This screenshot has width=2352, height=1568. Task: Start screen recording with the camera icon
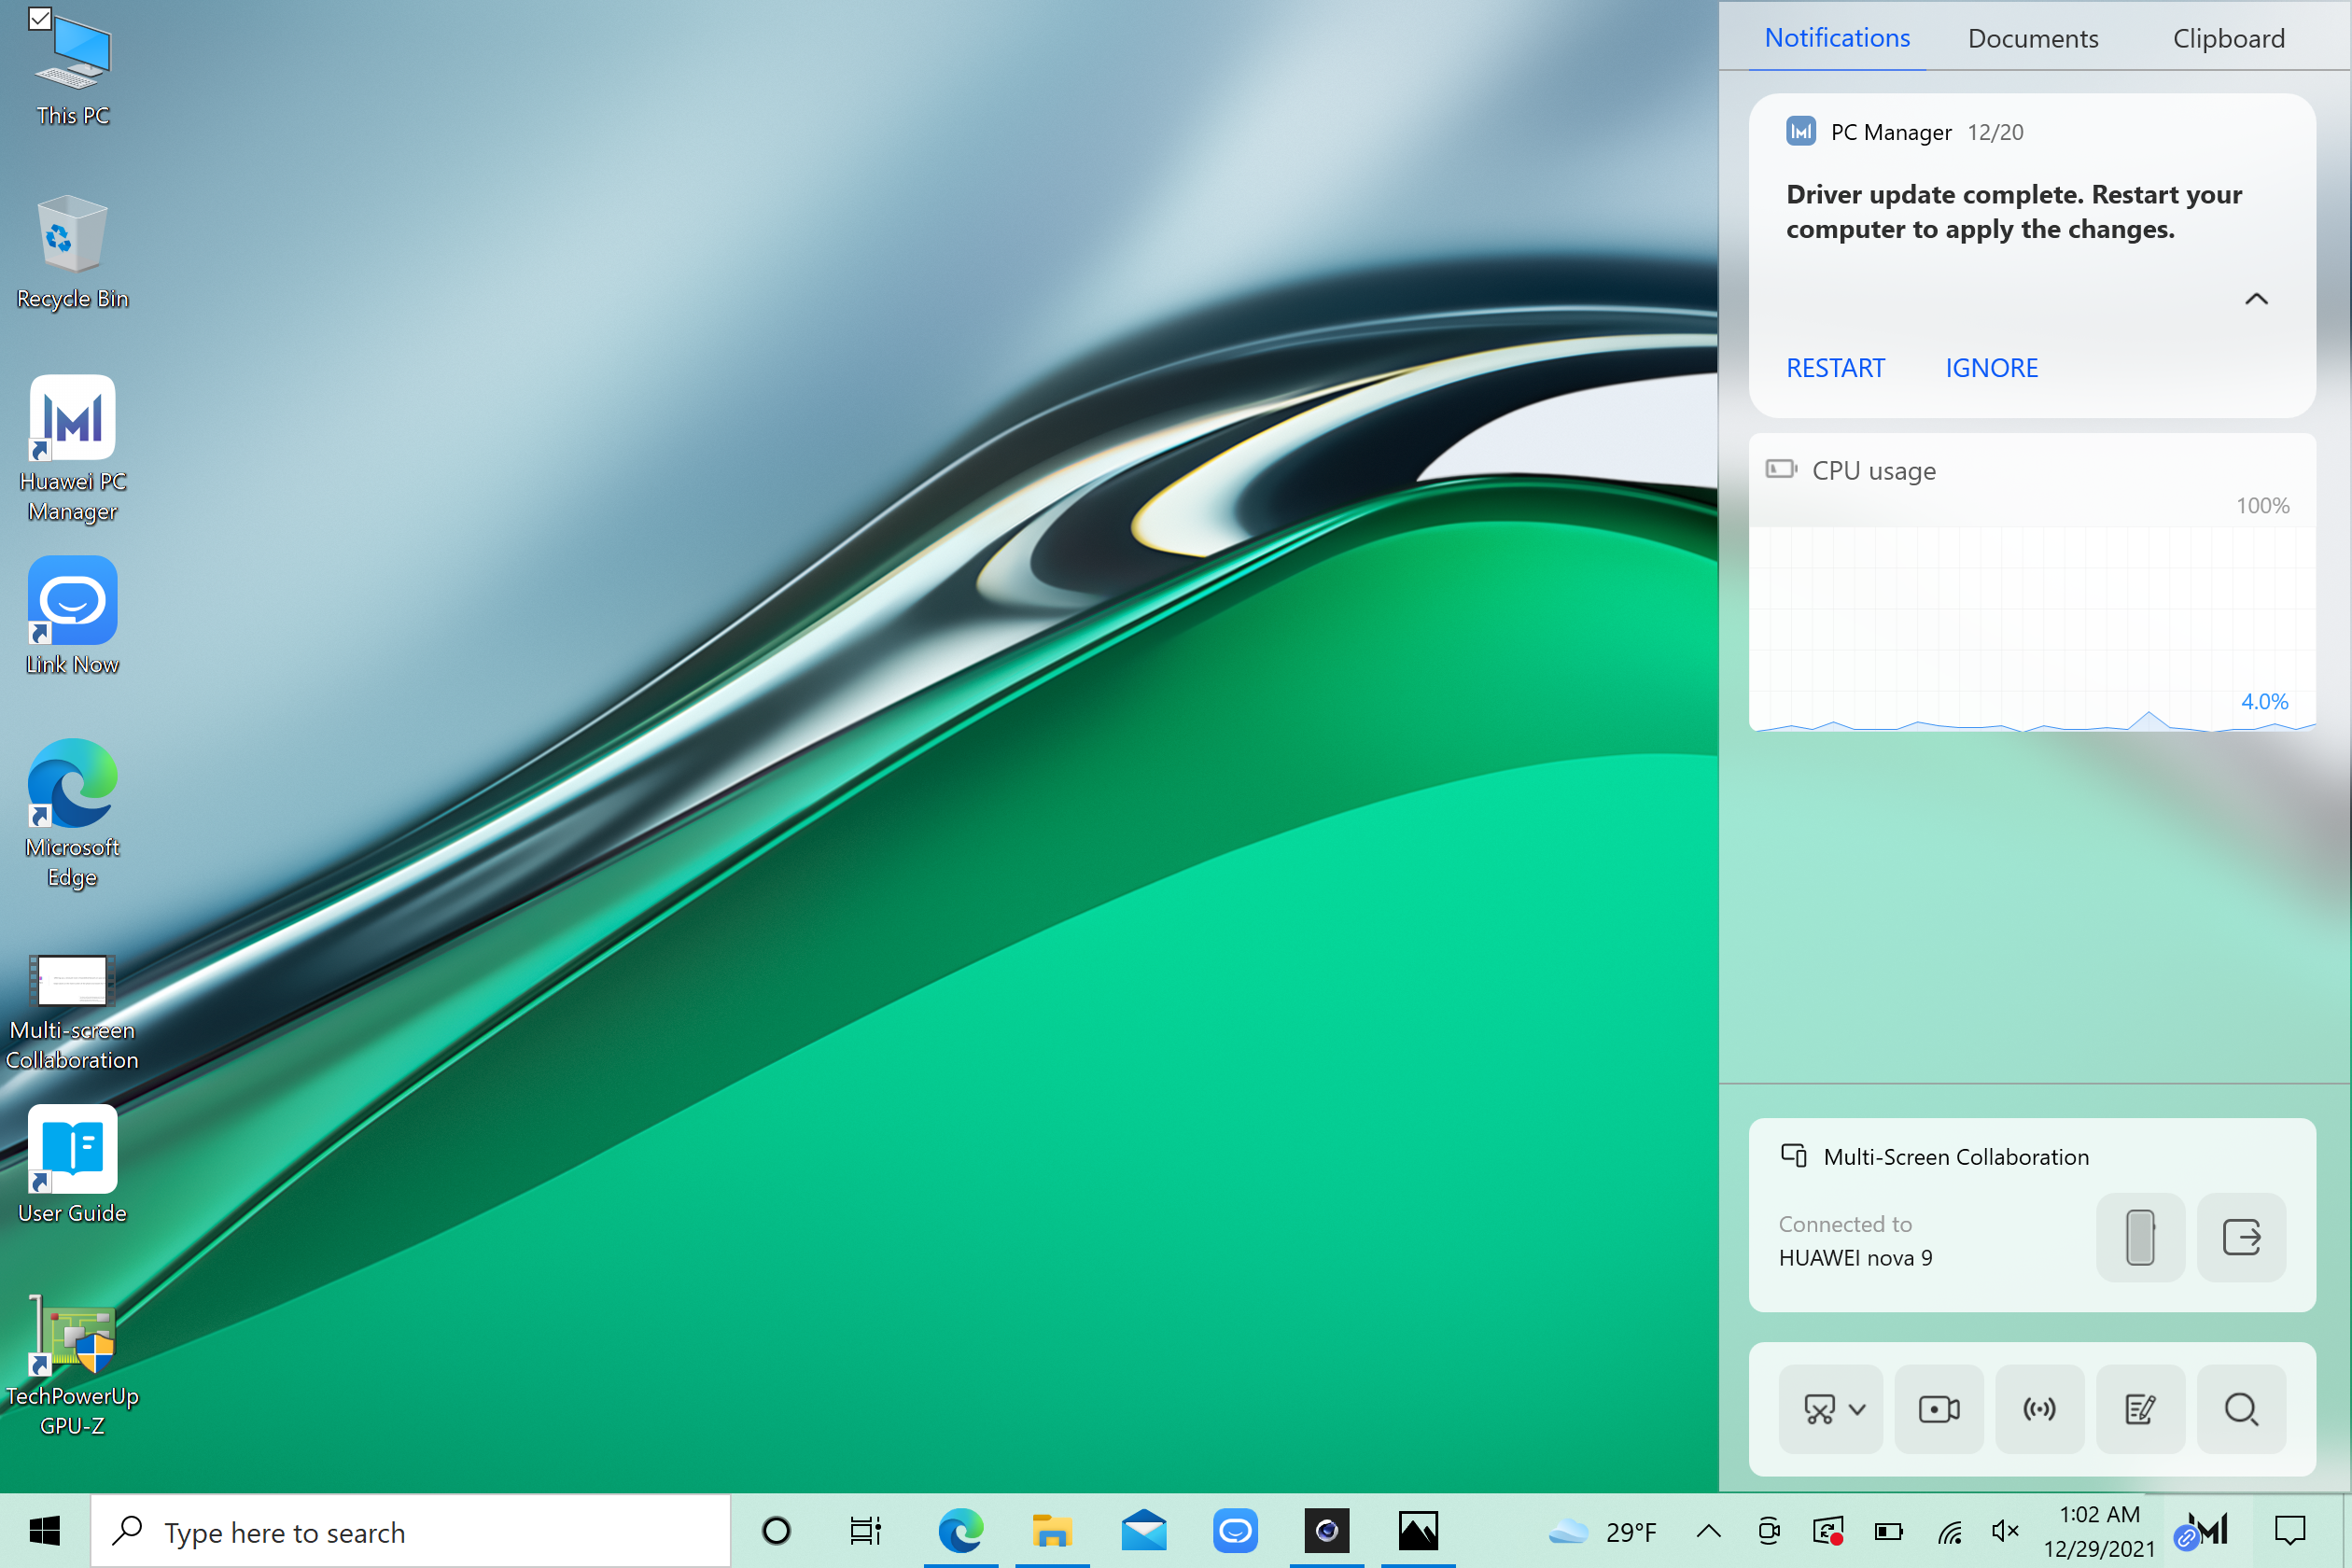(1938, 1409)
